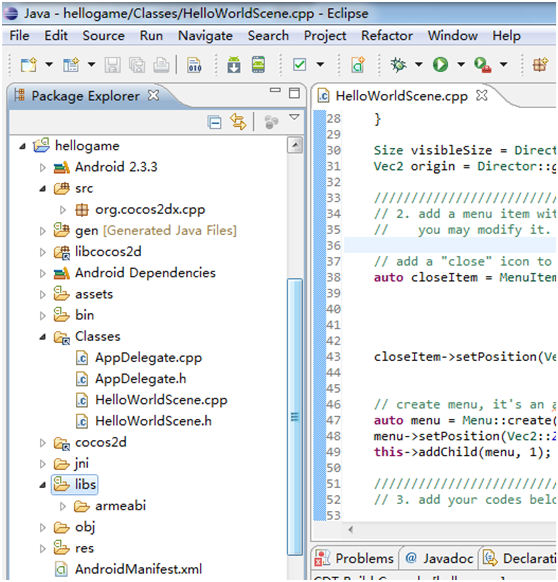Expand Android Dependencies node
The height and width of the screenshot is (582, 558).
tap(43, 274)
